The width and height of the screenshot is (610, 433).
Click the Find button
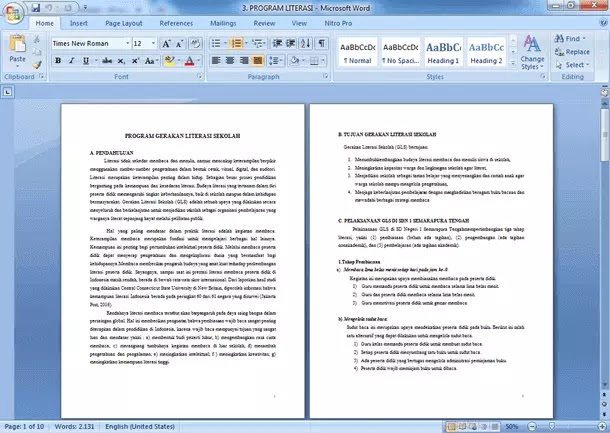point(571,39)
